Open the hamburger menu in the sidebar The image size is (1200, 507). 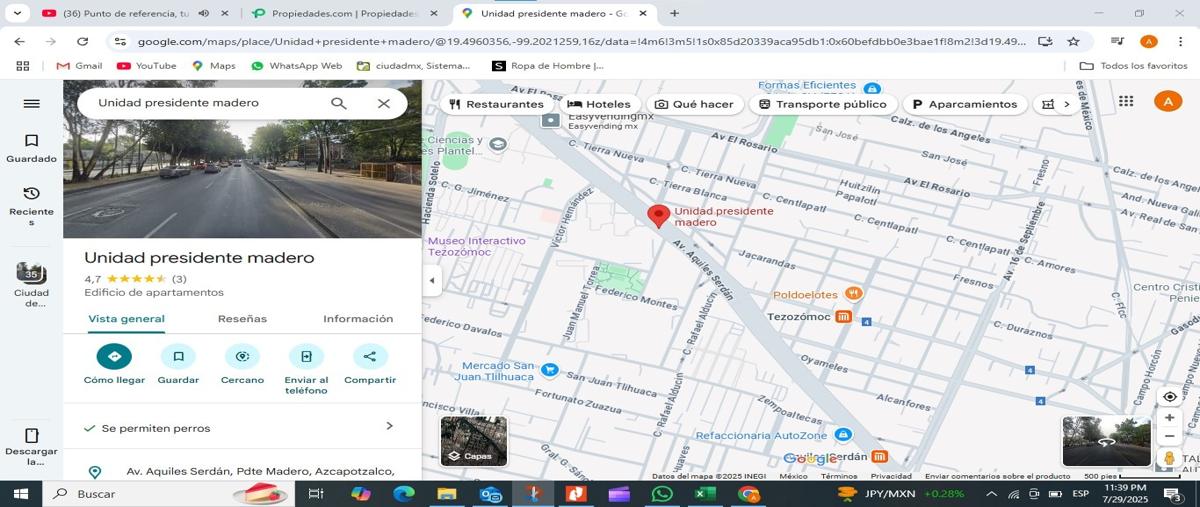pyautogui.click(x=31, y=103)
